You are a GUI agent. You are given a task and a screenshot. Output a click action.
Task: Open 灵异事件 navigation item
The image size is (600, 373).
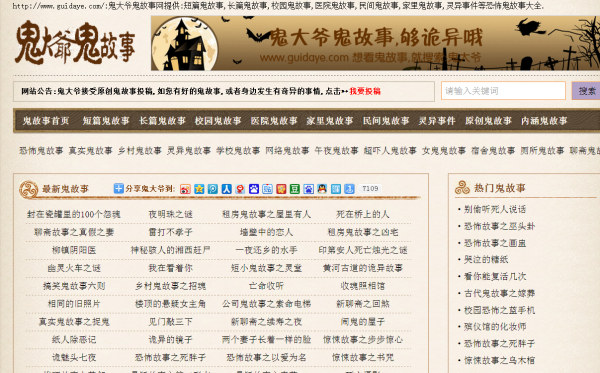click(437, 121)
